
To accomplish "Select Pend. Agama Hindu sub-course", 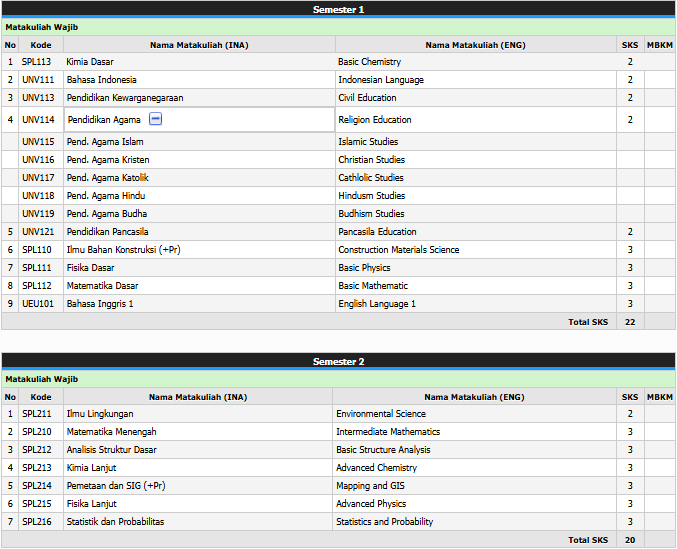I will (105, 196).
